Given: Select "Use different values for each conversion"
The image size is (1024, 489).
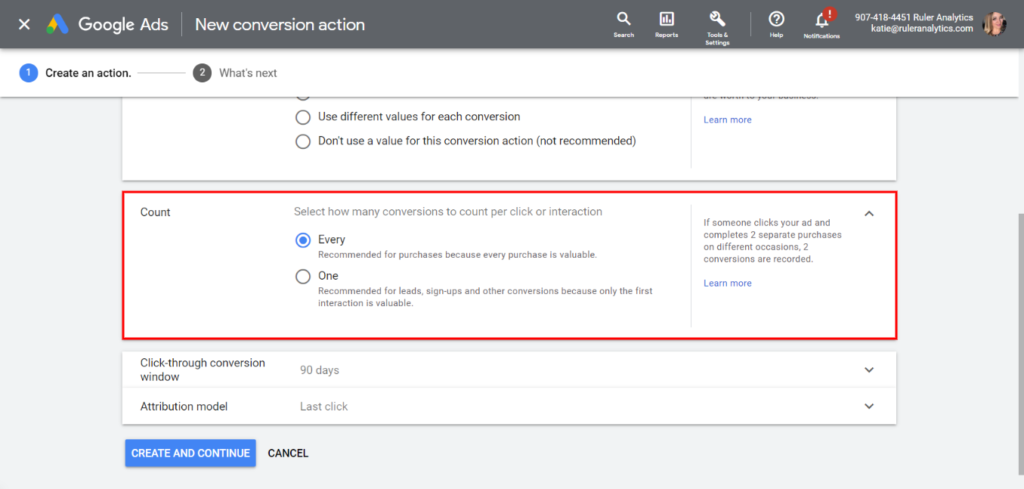Looking at the screenshot, I should 303,117.
